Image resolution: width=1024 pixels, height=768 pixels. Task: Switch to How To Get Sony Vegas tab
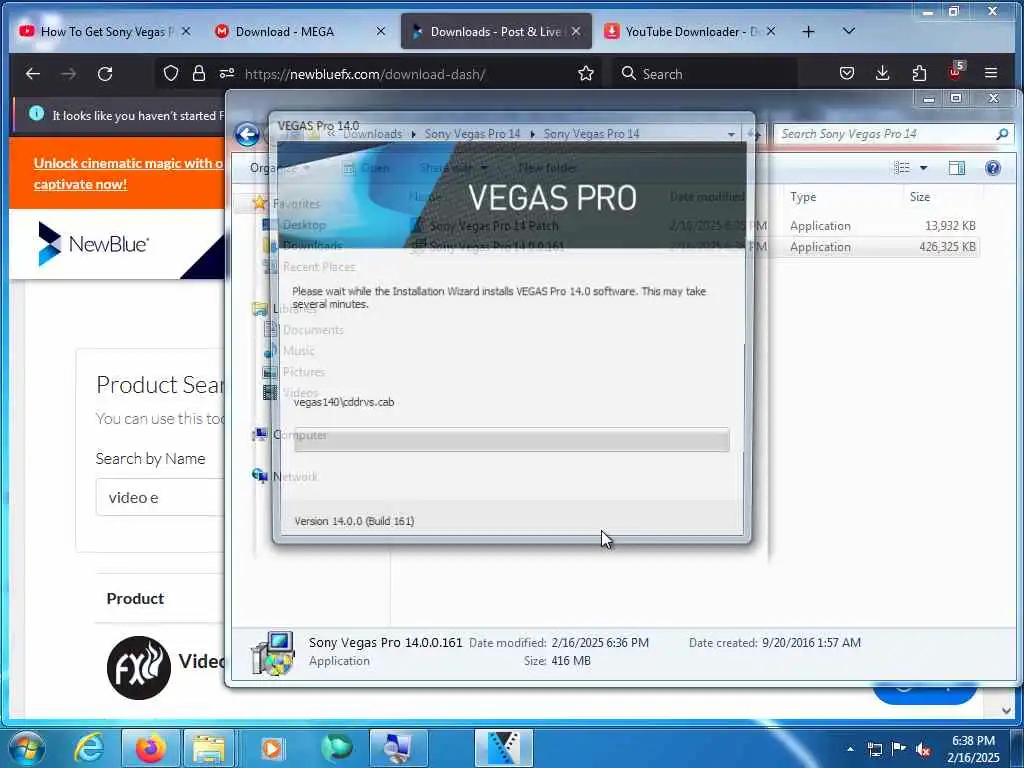point(105,31)
